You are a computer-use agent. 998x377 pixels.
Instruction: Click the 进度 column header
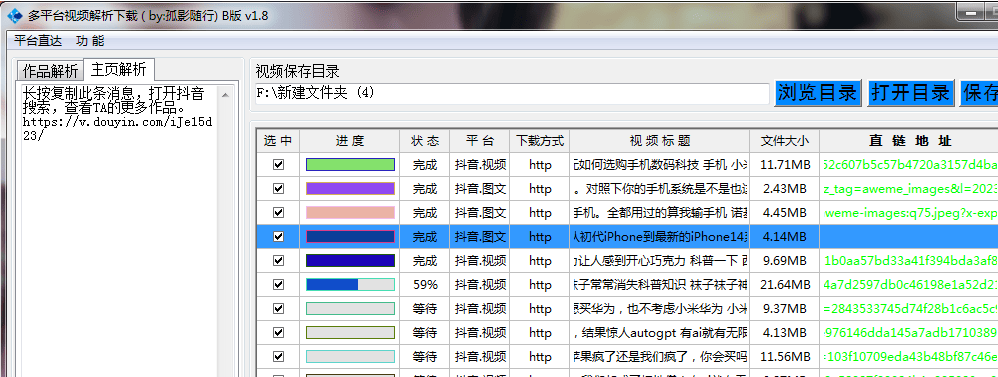[350, 141]
